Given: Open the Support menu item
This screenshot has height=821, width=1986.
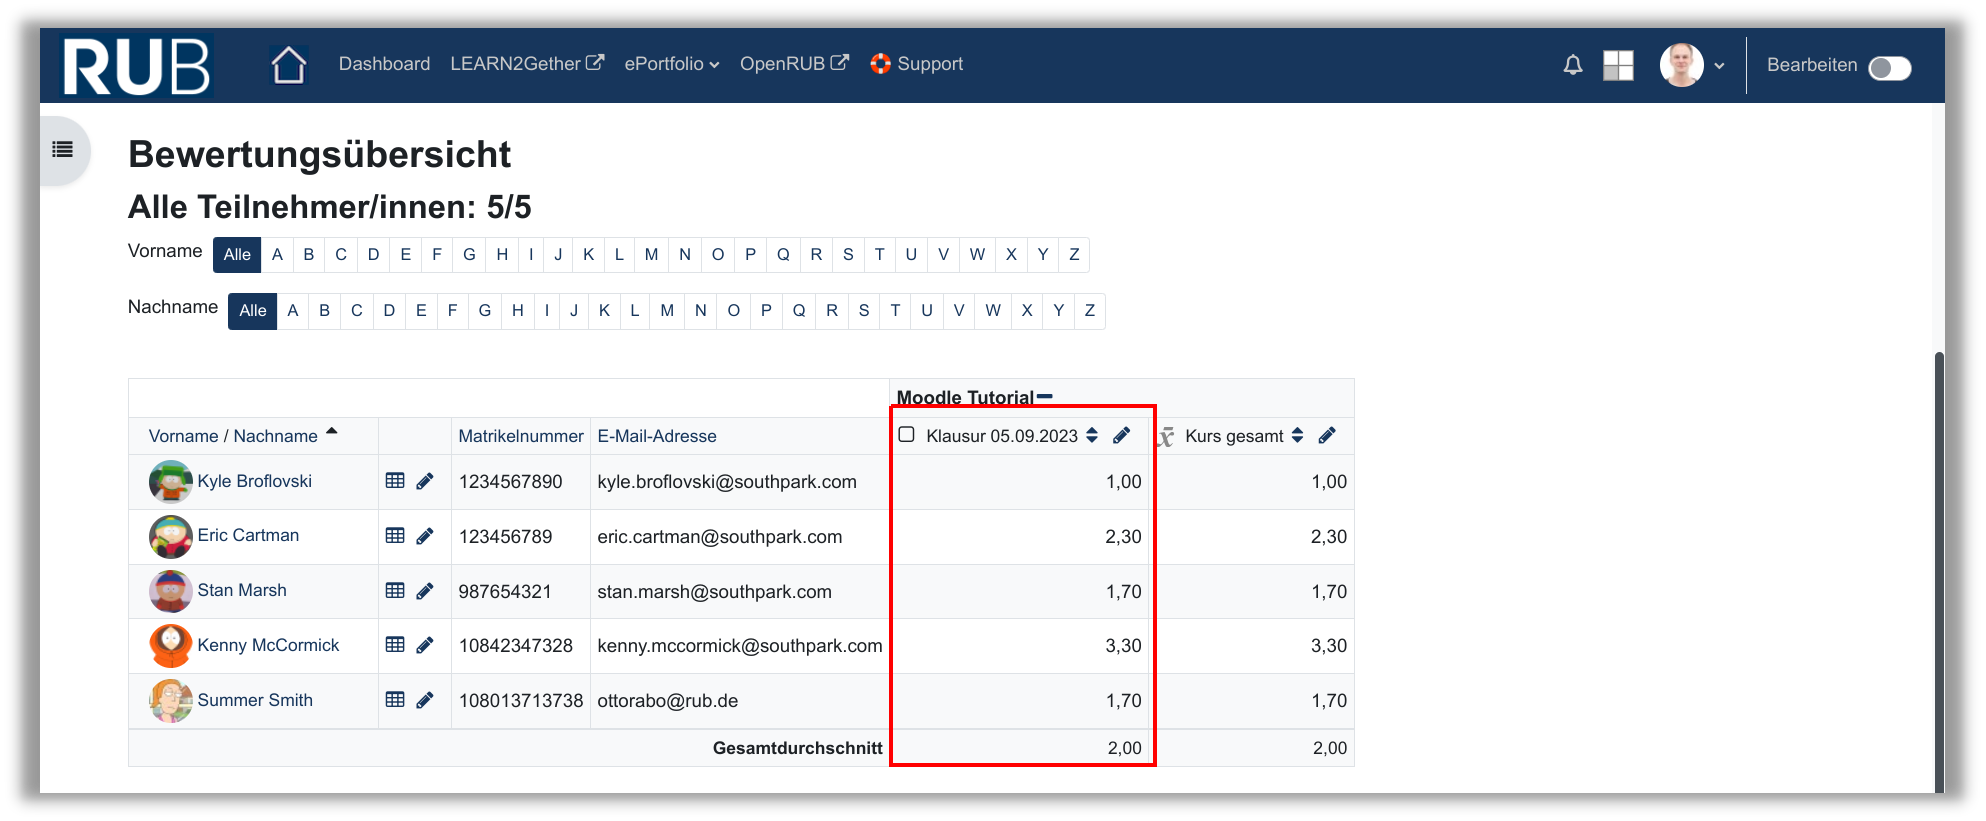Looking at the screenshot, I should tap(917, 64).
